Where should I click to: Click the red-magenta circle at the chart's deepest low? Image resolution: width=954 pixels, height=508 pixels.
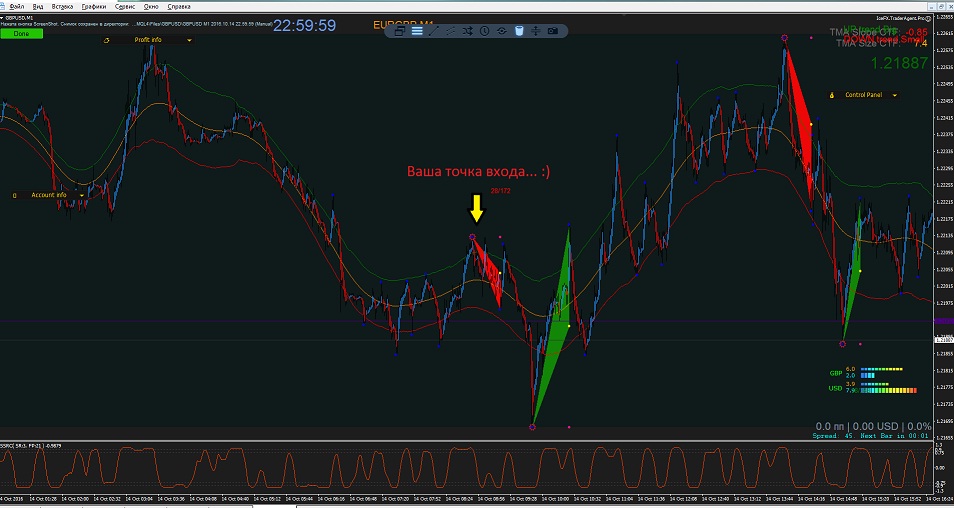(532, 427)
